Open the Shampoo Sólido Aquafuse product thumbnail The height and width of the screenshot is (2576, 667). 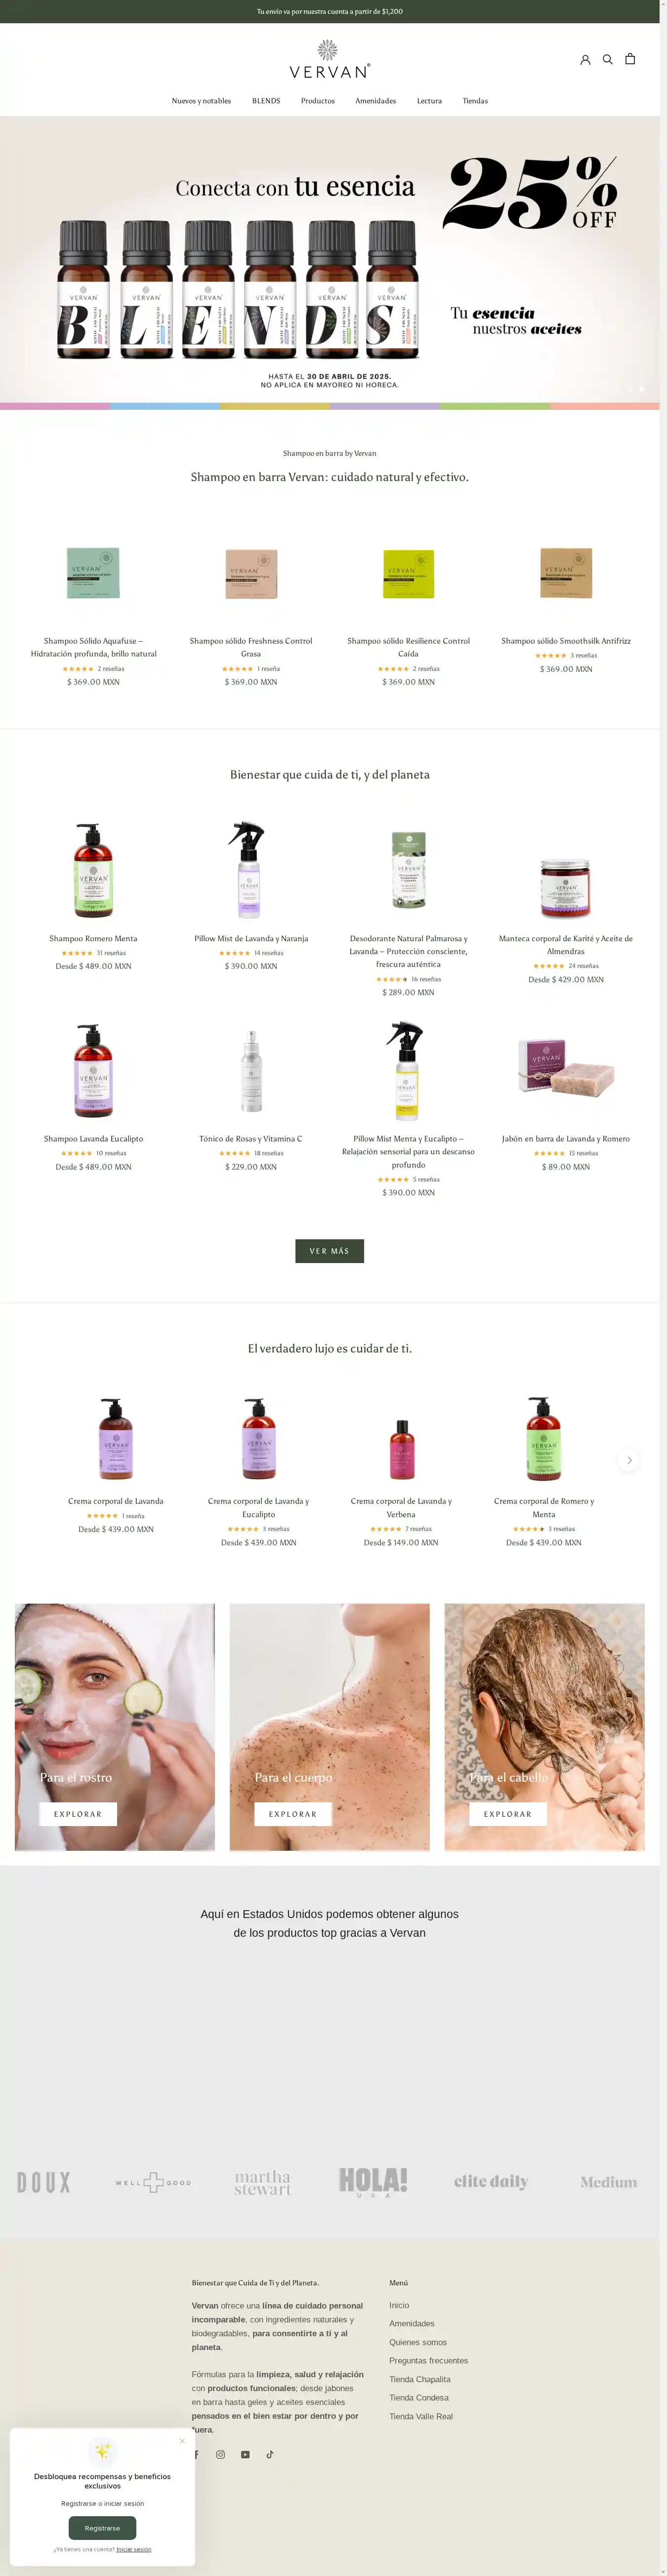click(93, 573)
